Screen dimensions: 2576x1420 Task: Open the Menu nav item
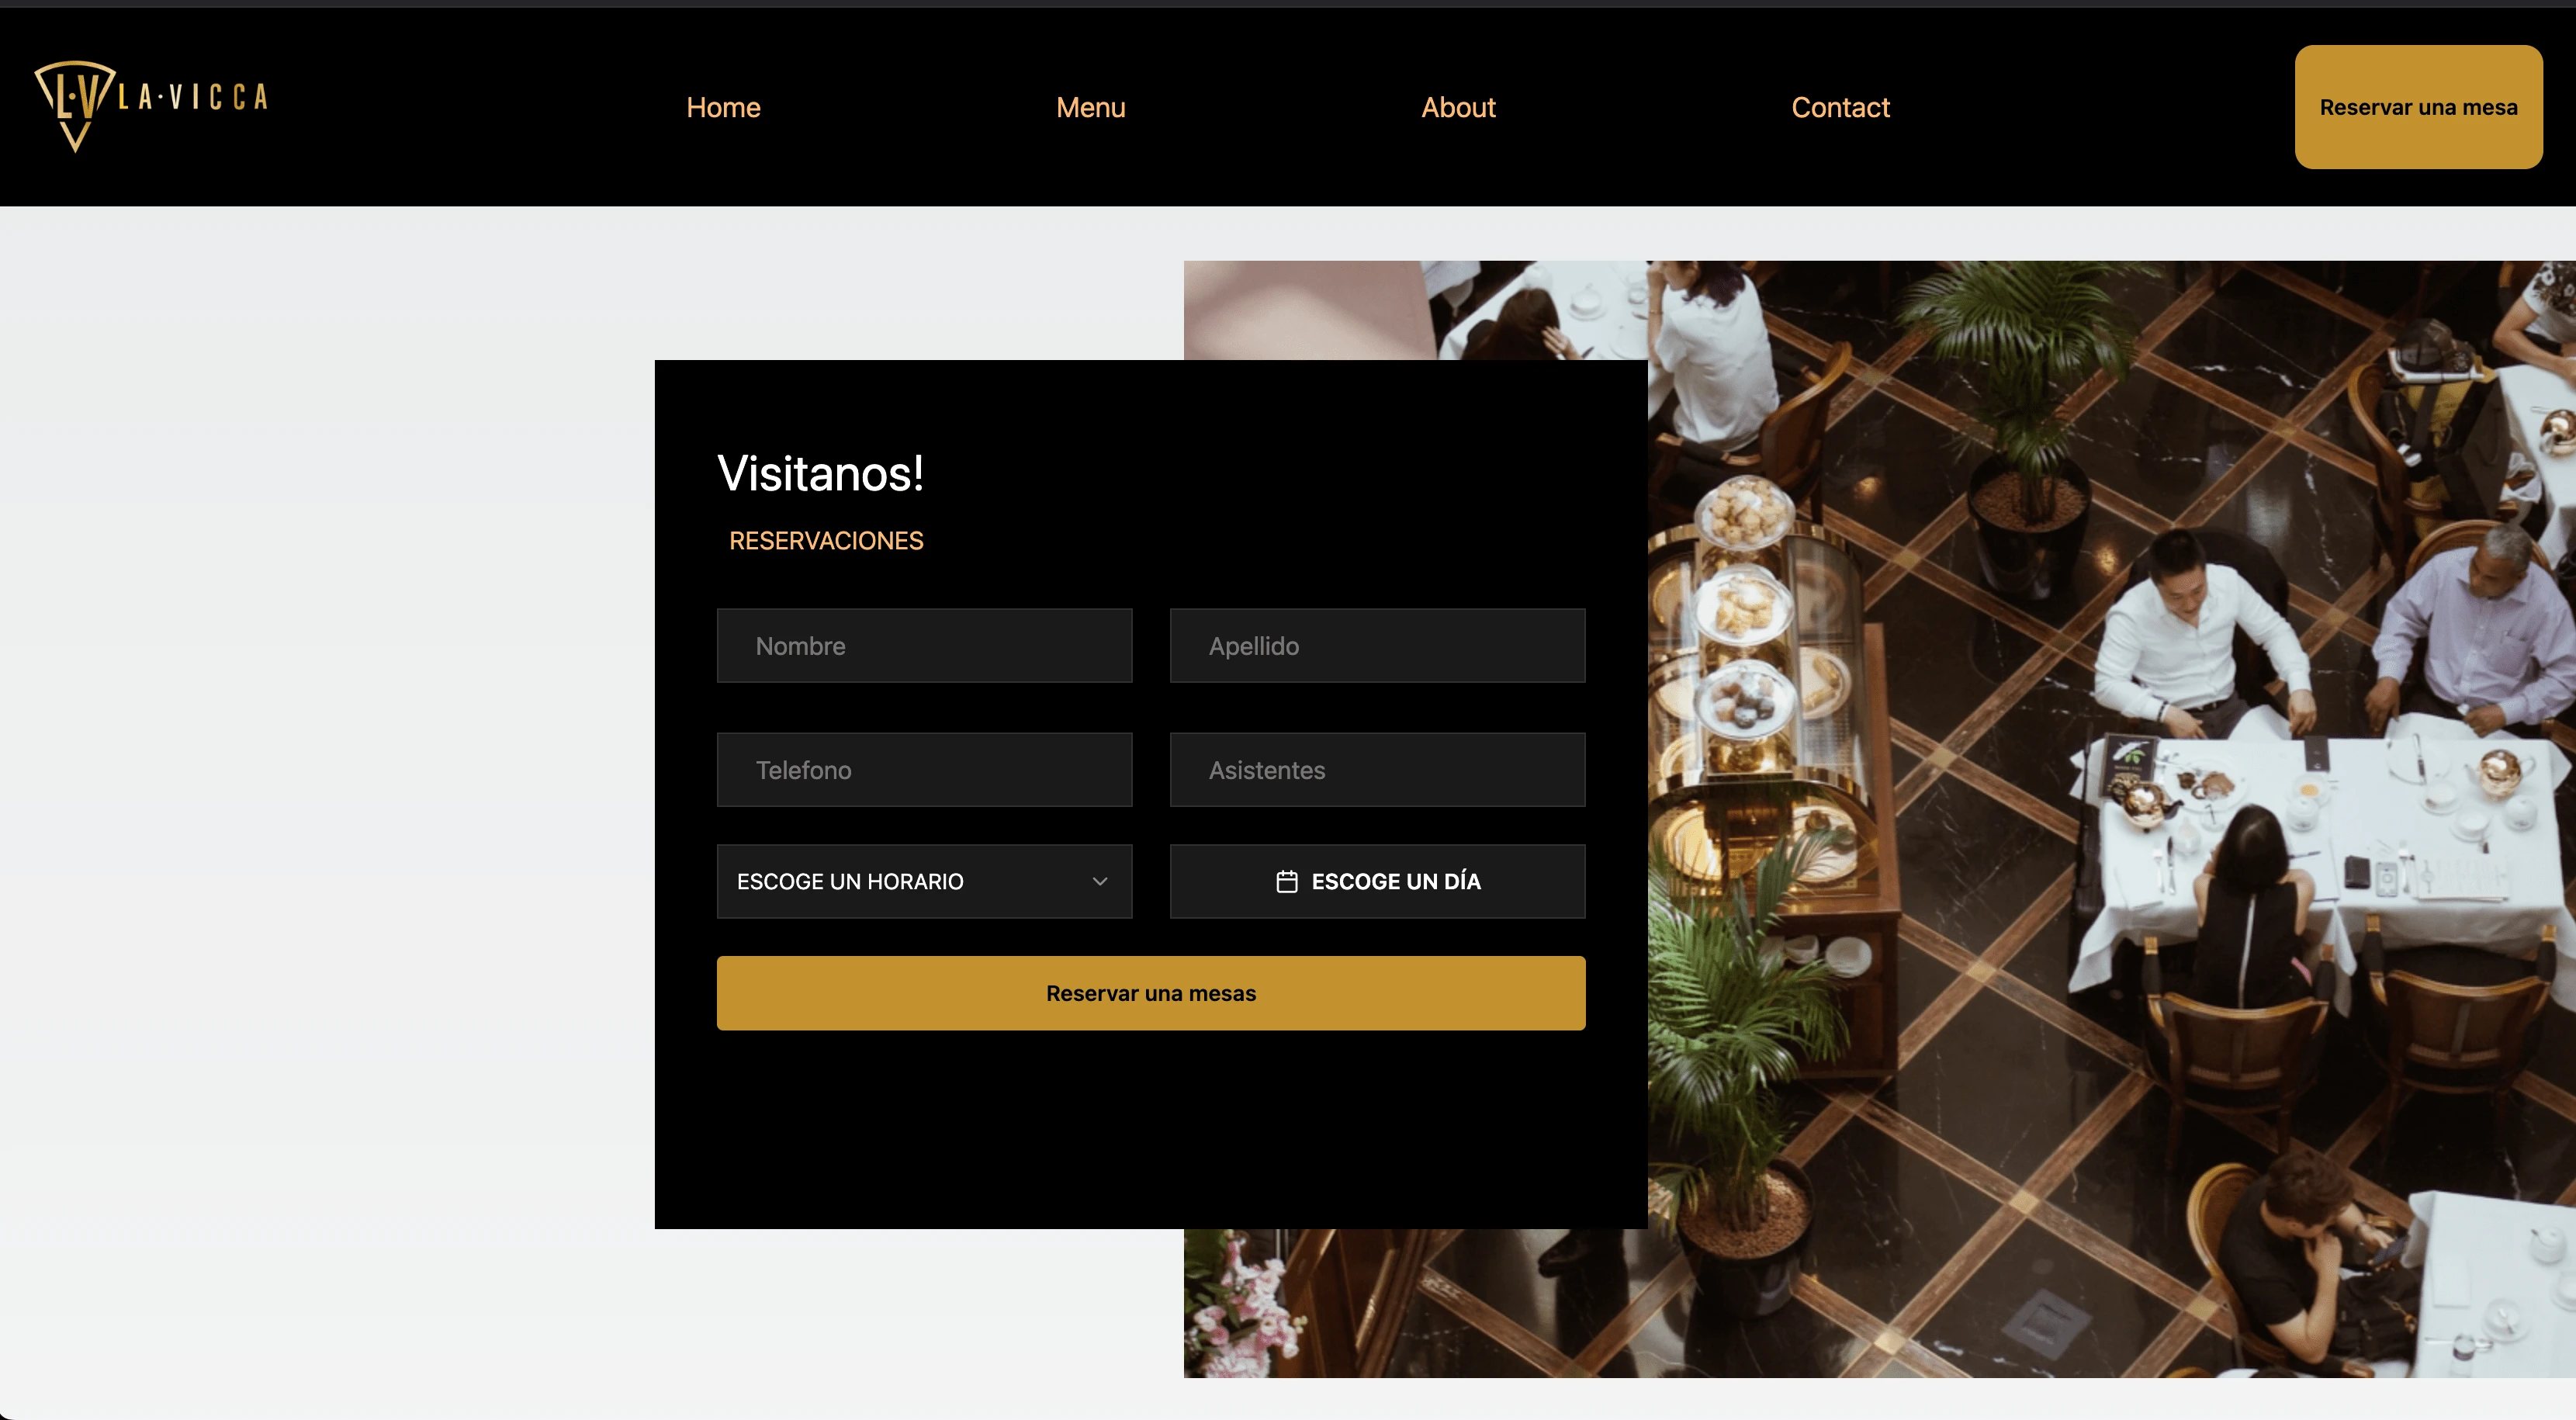coord(1090,107)
